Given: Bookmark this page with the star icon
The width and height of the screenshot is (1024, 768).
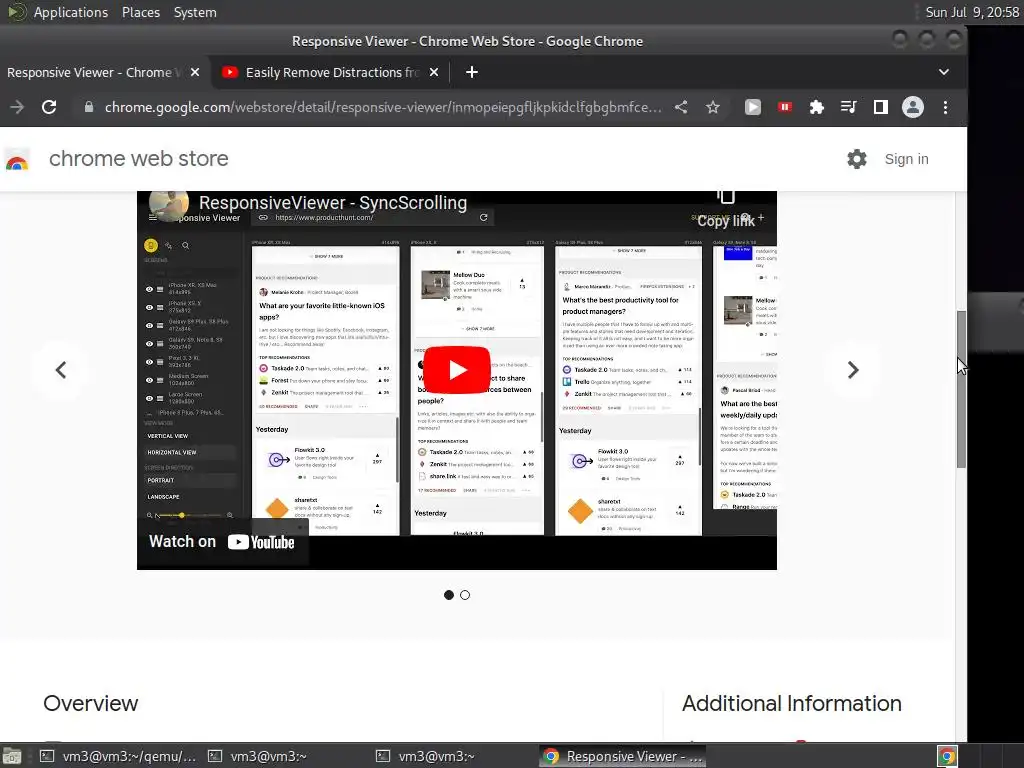Looking at the screenshot, I should click(x=712, y=107).
